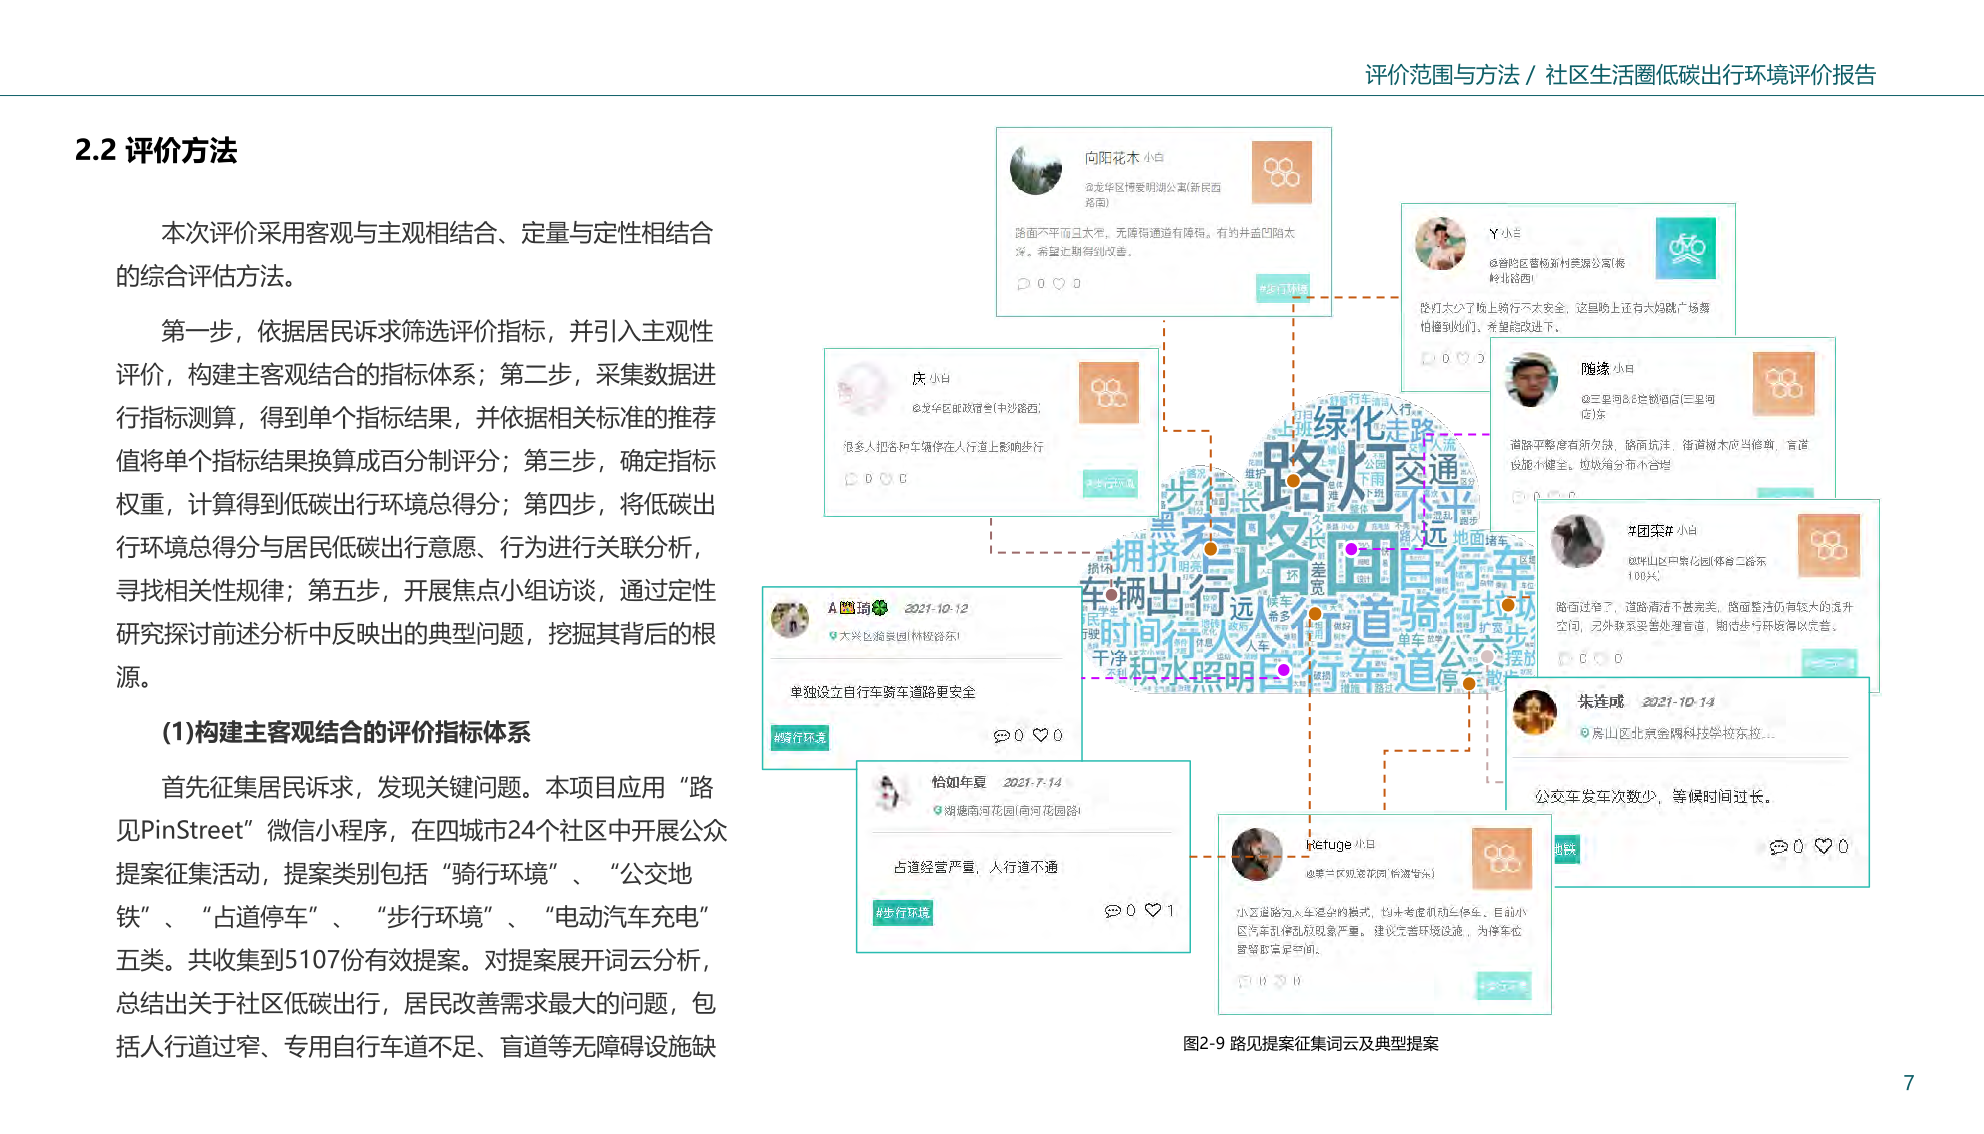This screenshot has width=1984, height=1134.
Task: Click the heart icon on 恰如年夏's card
Action: click(x=1152, y=910)
